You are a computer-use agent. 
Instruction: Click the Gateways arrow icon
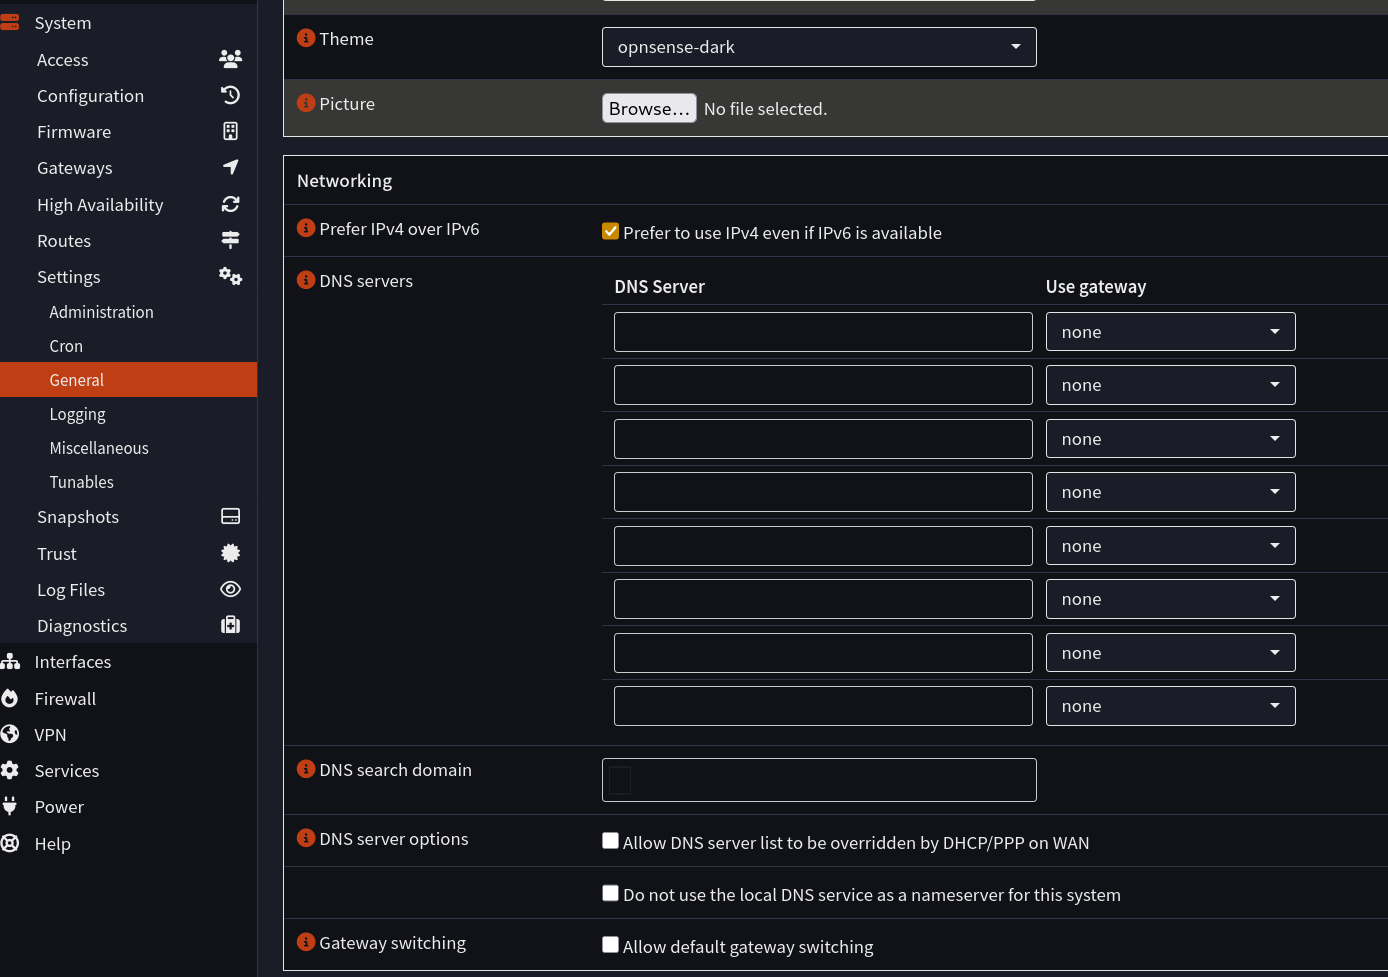(230, 167)
